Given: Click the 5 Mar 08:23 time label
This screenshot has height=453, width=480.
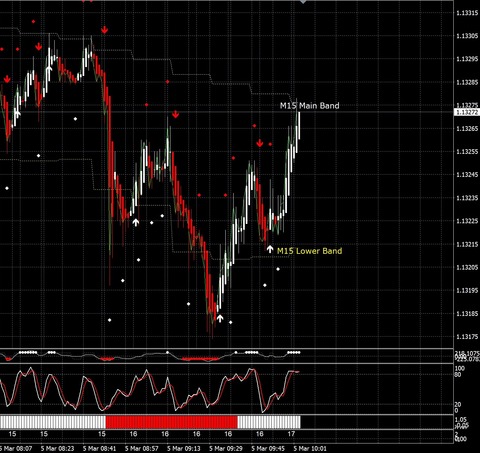Looking at the screenshot, I should tap(57, 448).
